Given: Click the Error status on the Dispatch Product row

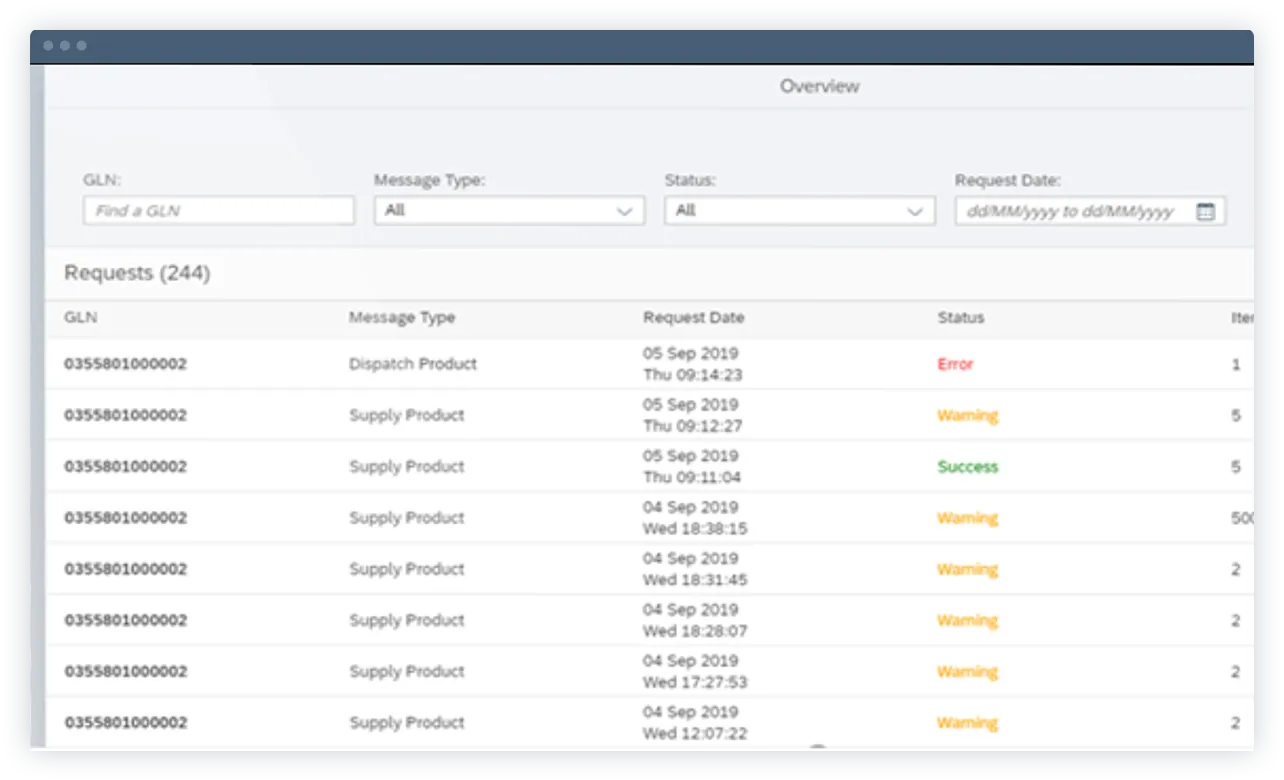Looking at the screenshot, I should [x=954, y=364].
